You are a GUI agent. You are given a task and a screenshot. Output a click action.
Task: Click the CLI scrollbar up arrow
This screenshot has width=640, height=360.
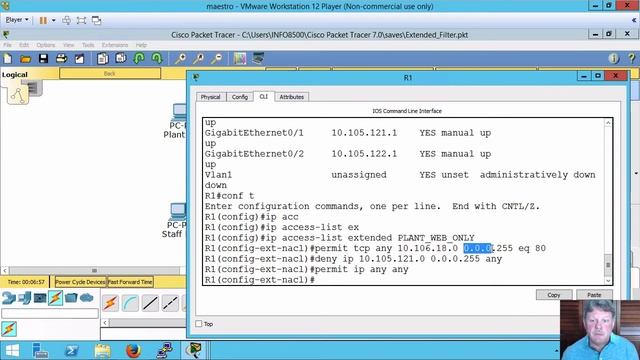tap(608, 123)
